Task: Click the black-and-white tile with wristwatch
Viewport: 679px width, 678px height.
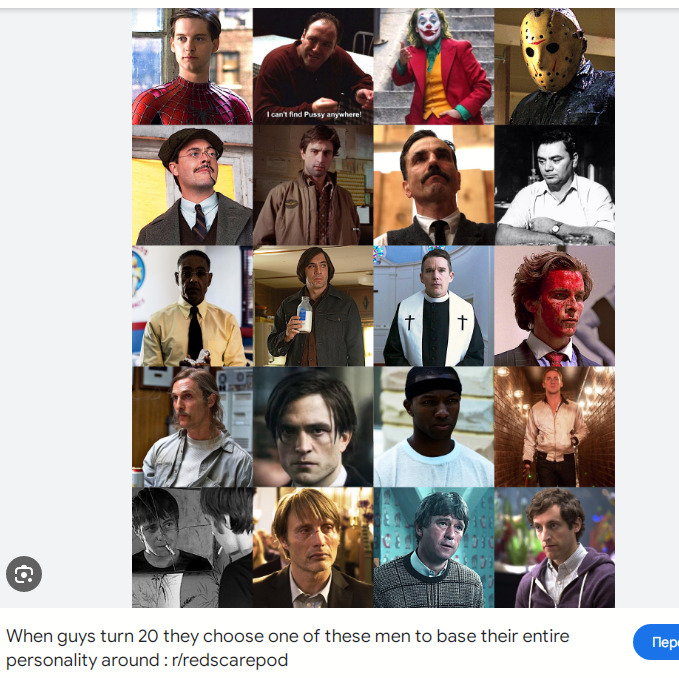Action: [x=555, y=185]
